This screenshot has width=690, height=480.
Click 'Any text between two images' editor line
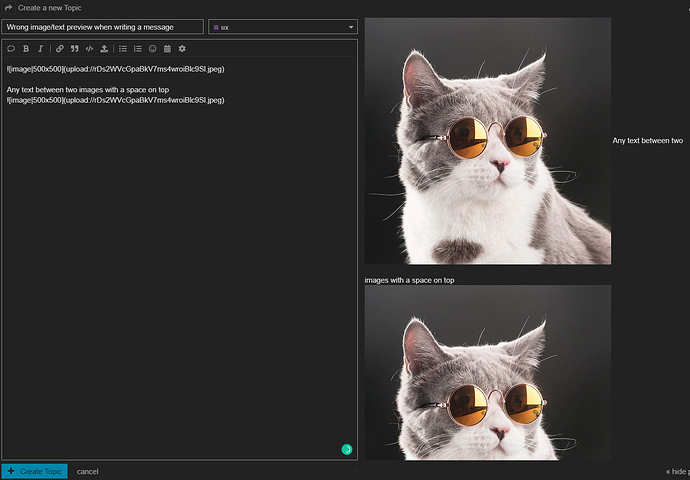pos(88,90)
